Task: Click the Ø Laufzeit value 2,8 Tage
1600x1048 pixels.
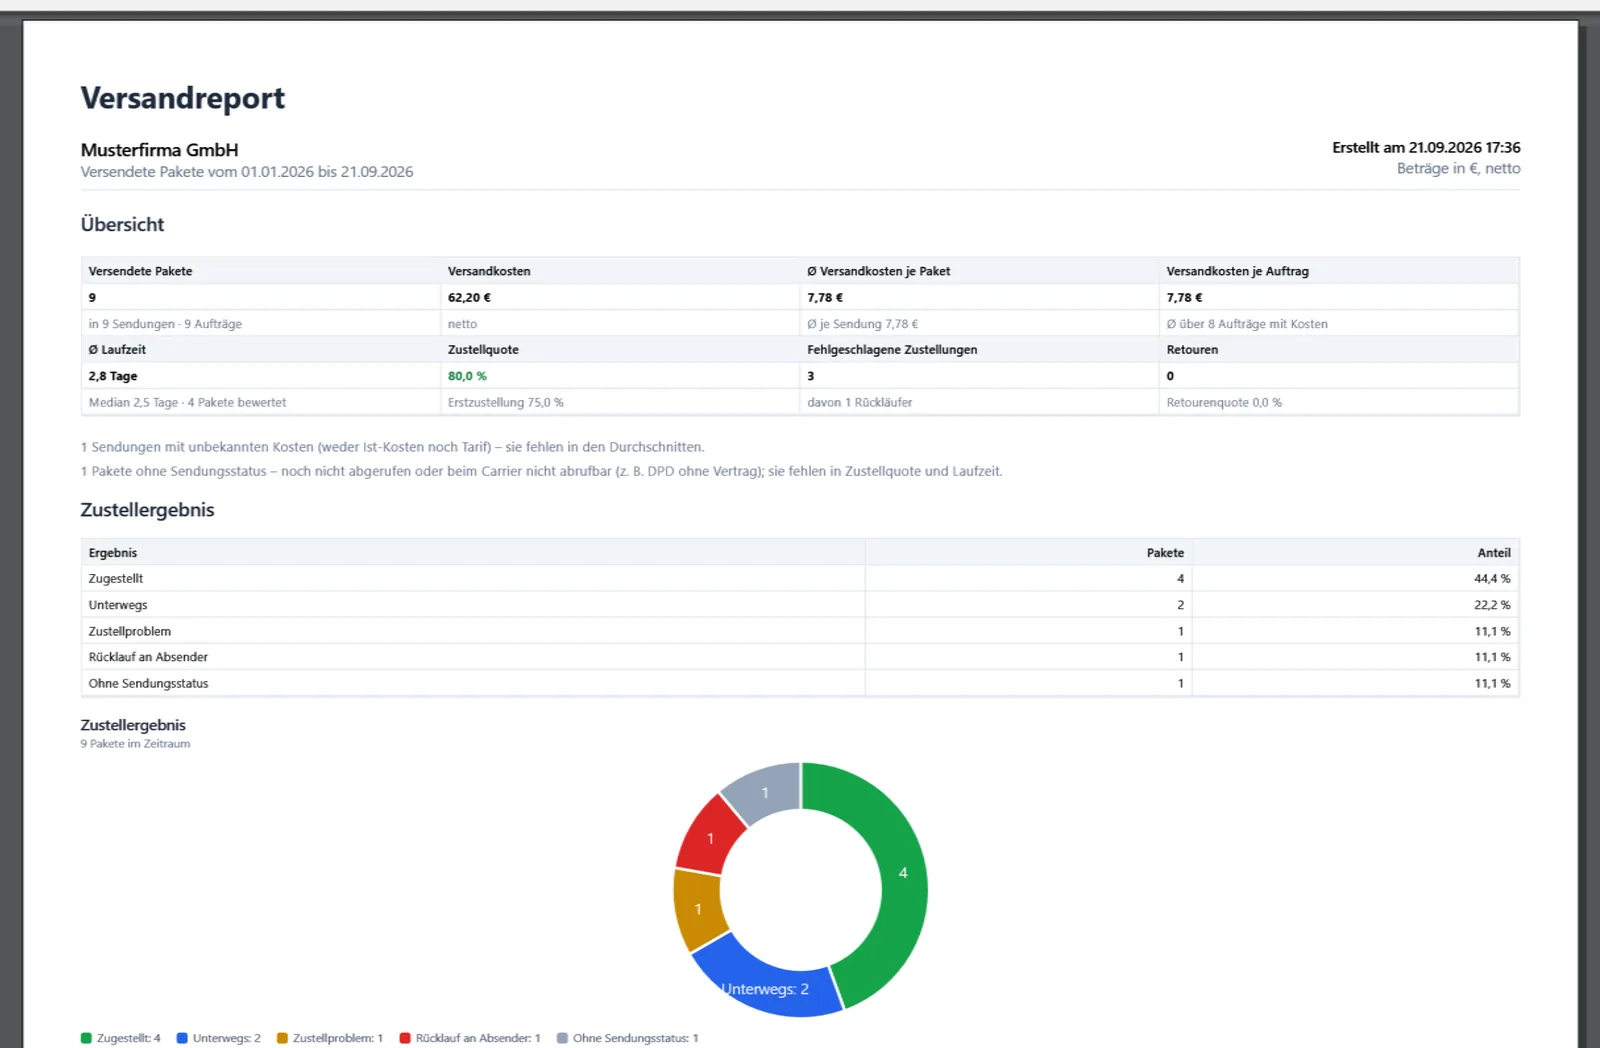Action: pyautogui.click(x=113, y=376)
